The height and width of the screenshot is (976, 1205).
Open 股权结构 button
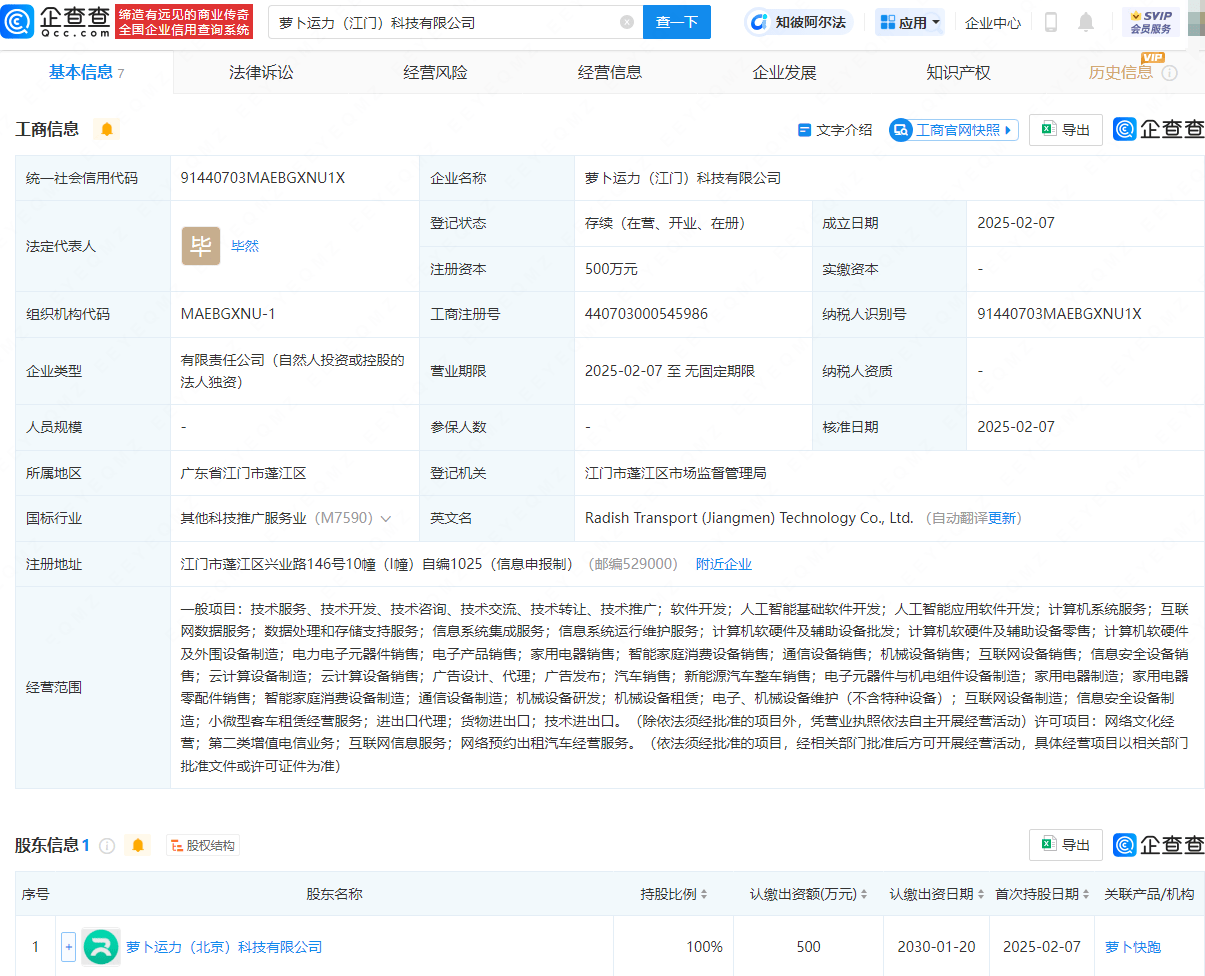(203, 846)
